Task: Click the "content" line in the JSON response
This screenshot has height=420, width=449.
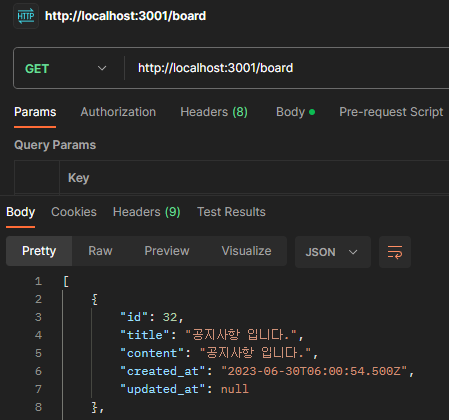Action: (219, 353)
